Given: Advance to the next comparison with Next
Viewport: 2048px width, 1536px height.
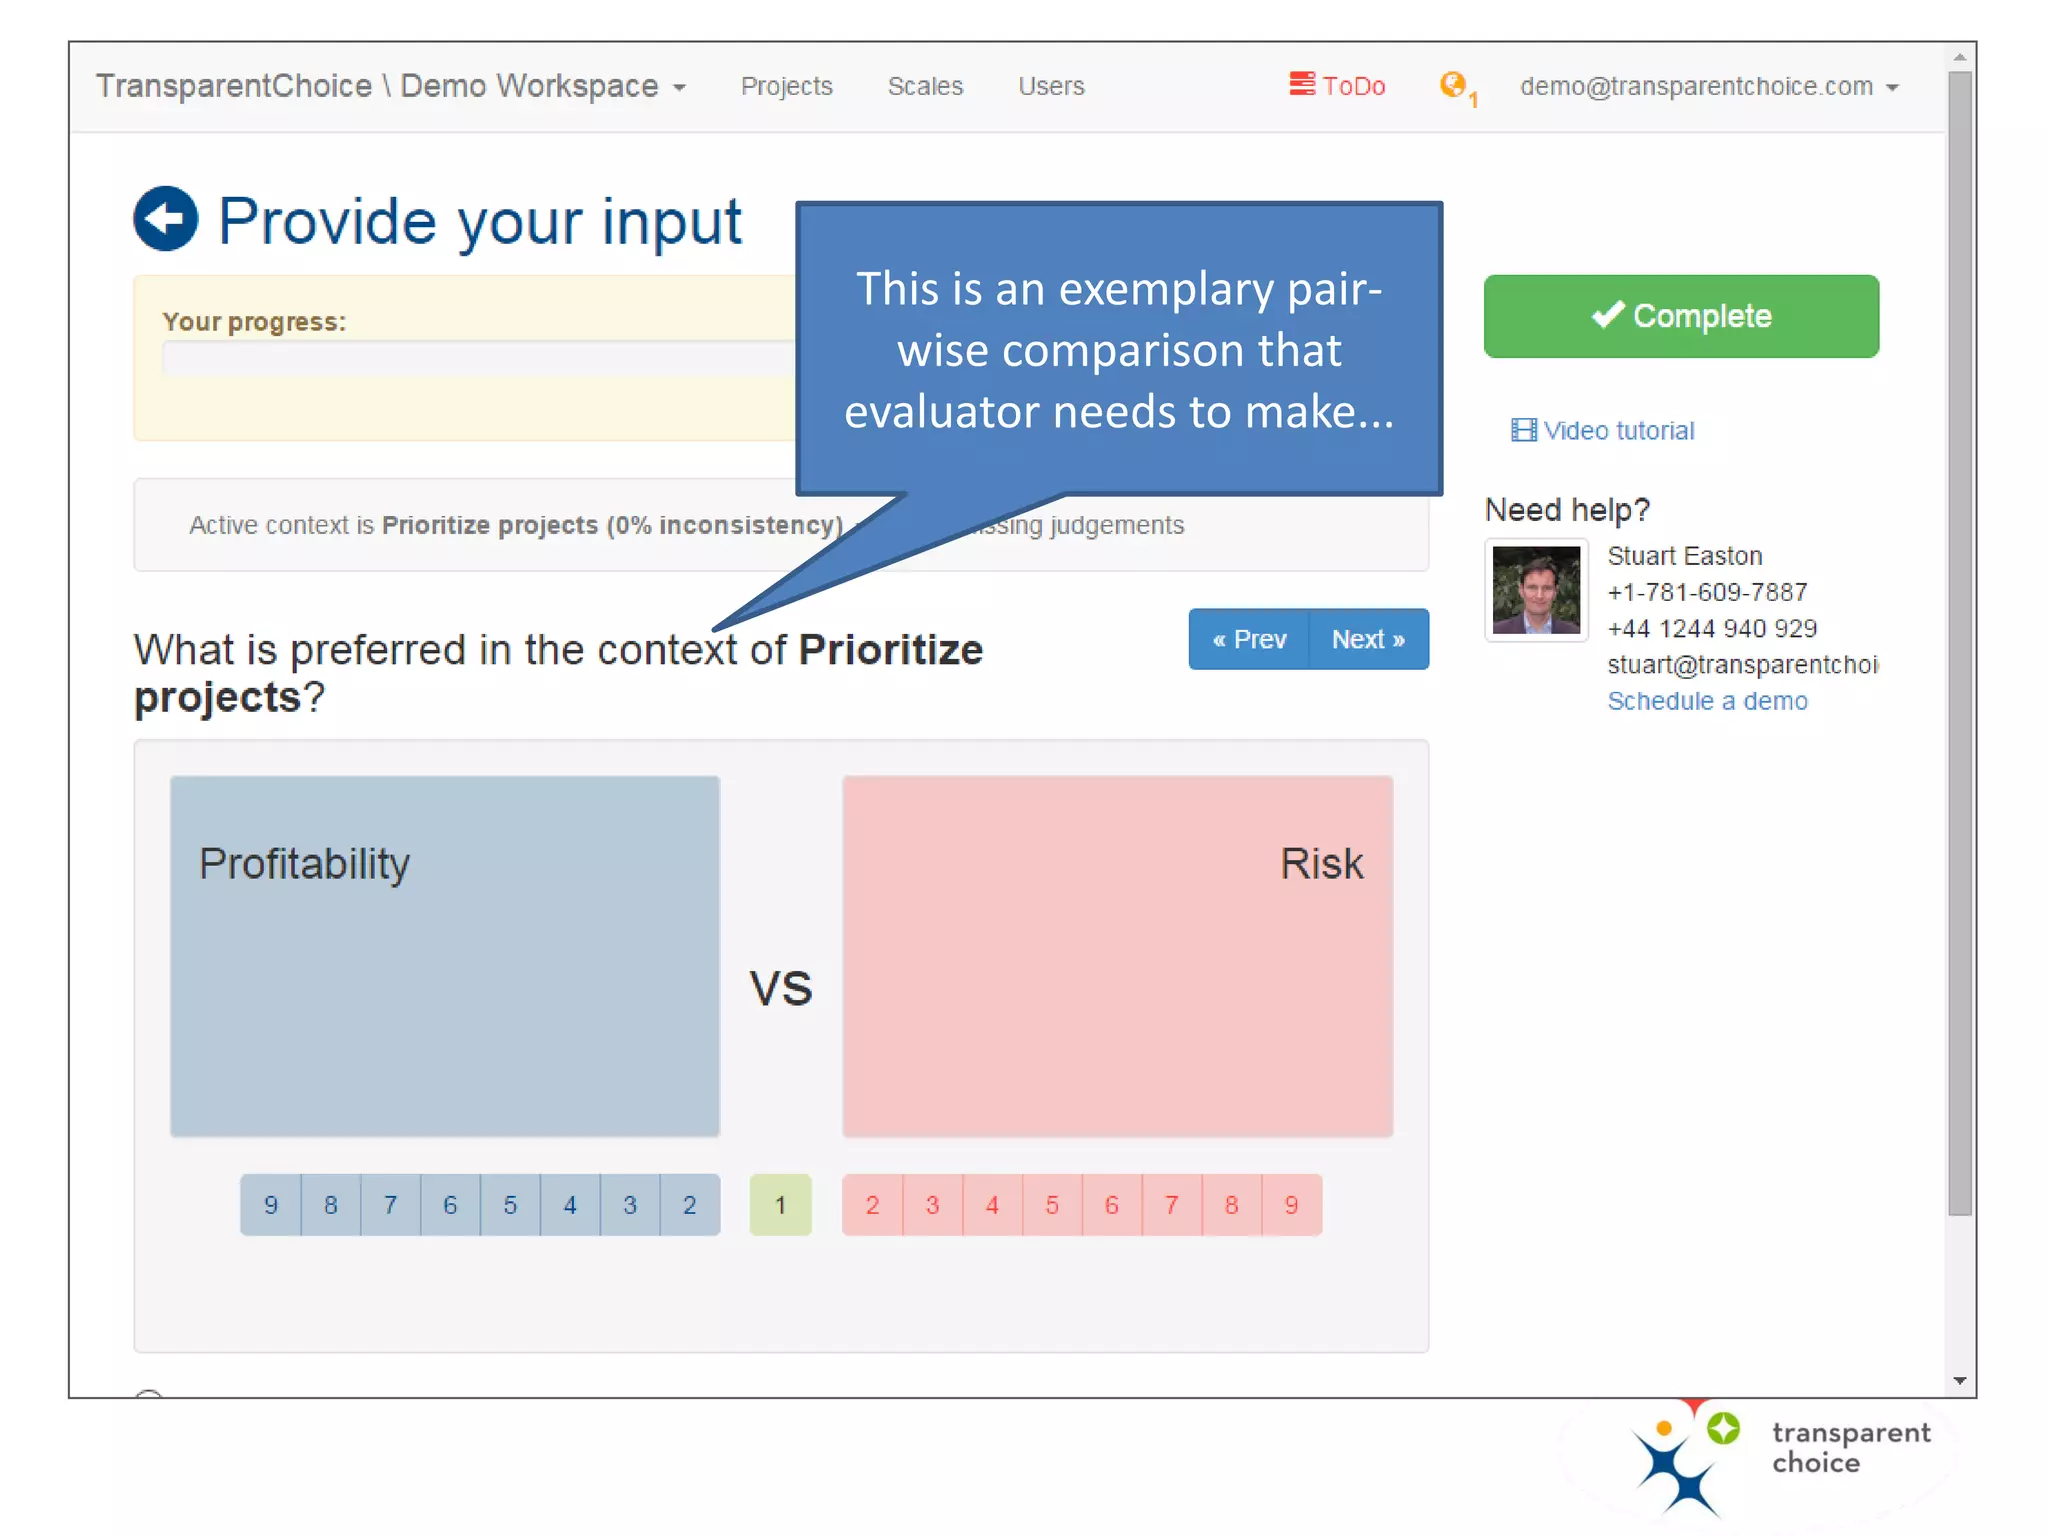Looking at the screenshot, I should (1369, 639).
